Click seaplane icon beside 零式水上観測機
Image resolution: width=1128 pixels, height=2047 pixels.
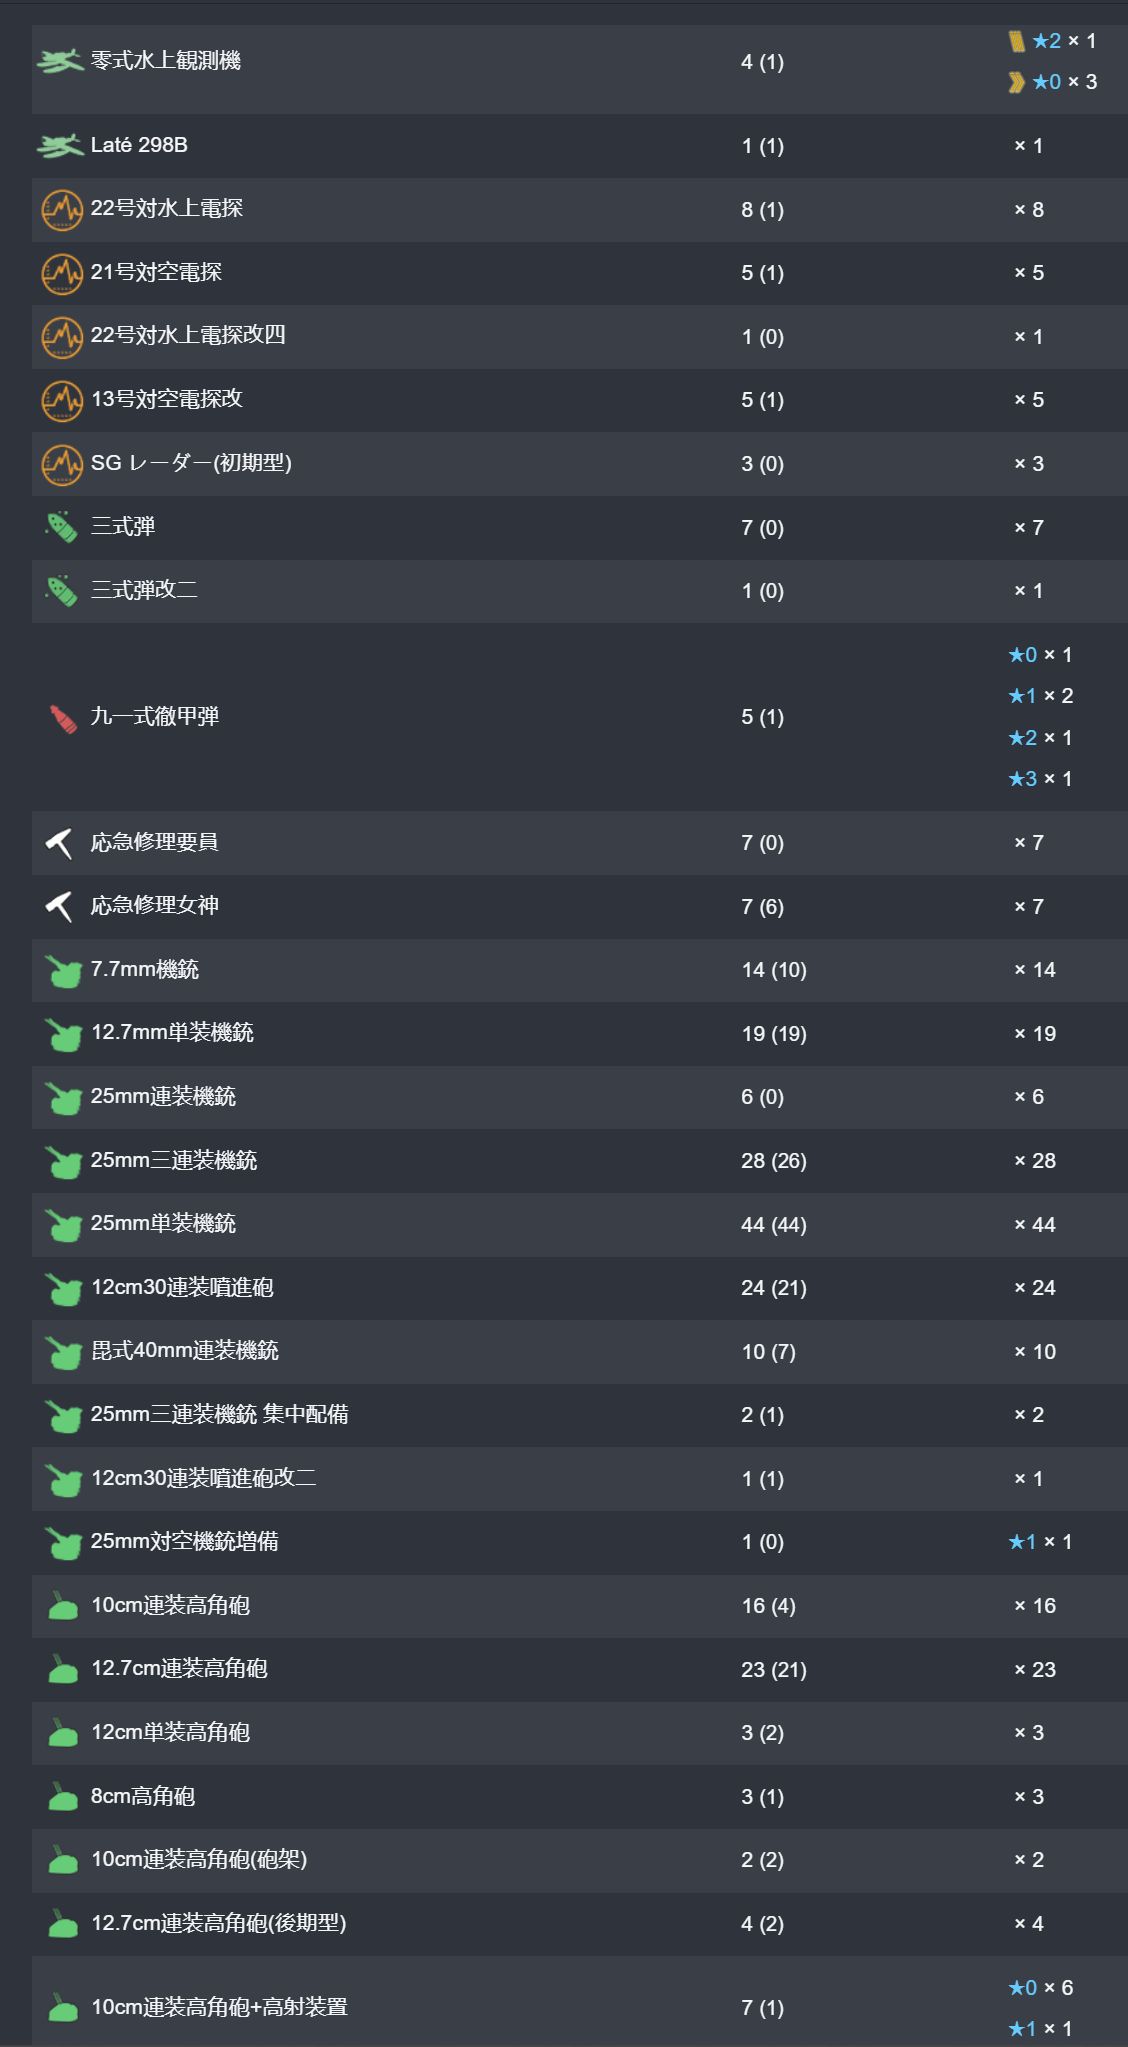tap(60, 62)
